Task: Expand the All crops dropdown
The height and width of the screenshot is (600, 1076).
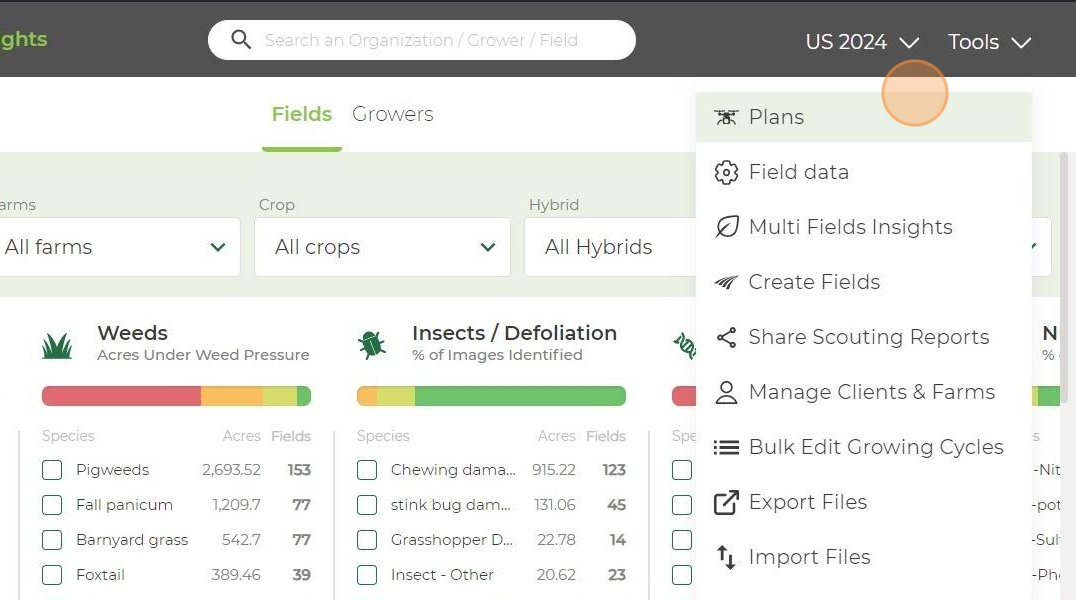Action: click(382, 247)
